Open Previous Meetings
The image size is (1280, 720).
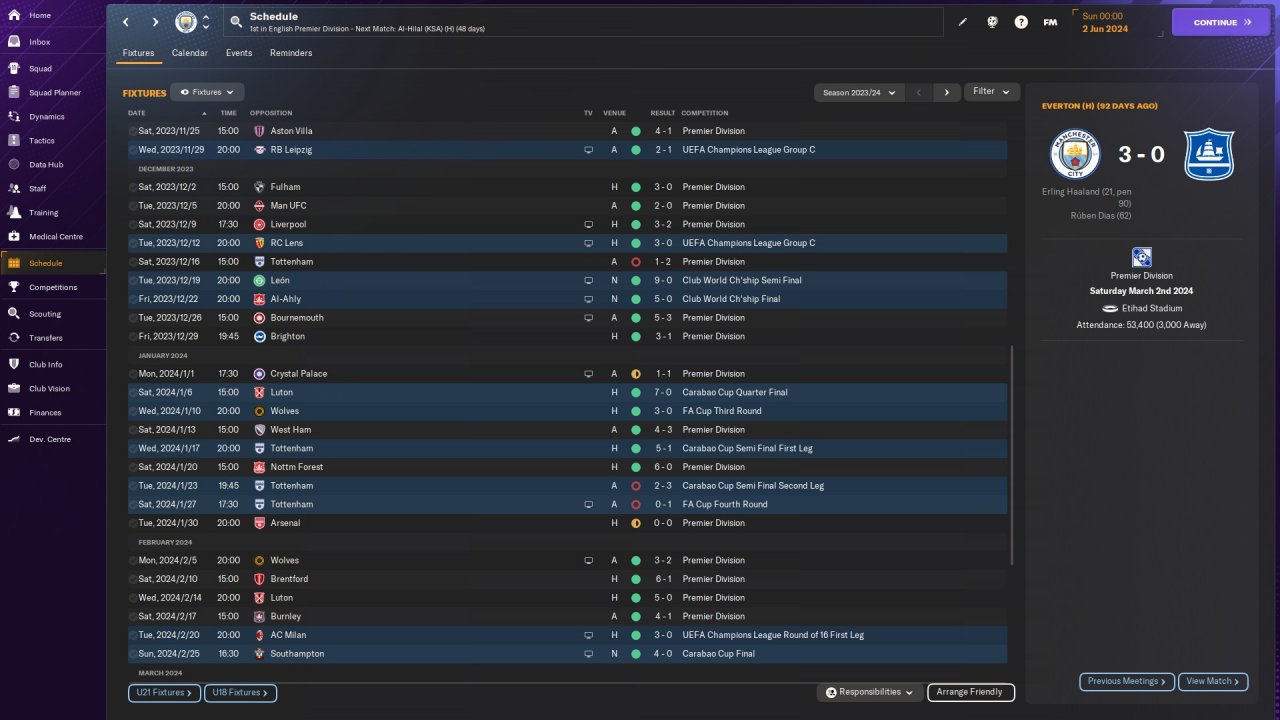point(1127,682)
